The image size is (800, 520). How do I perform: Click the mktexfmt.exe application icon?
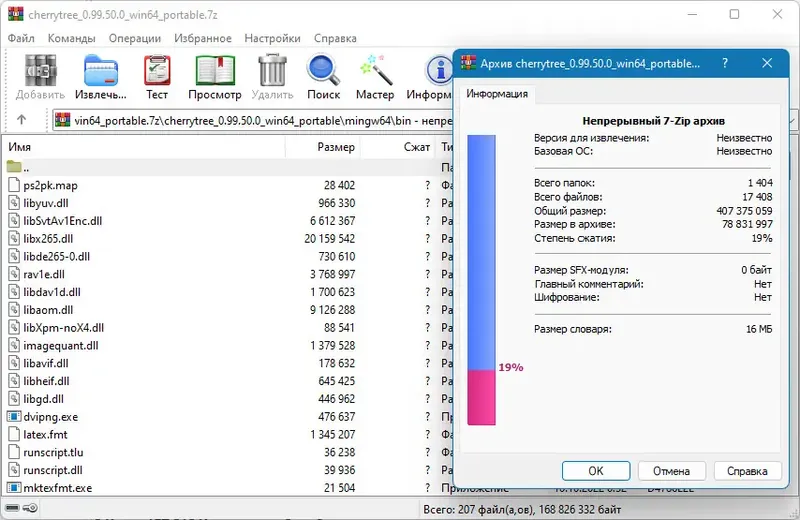(14, 488)
